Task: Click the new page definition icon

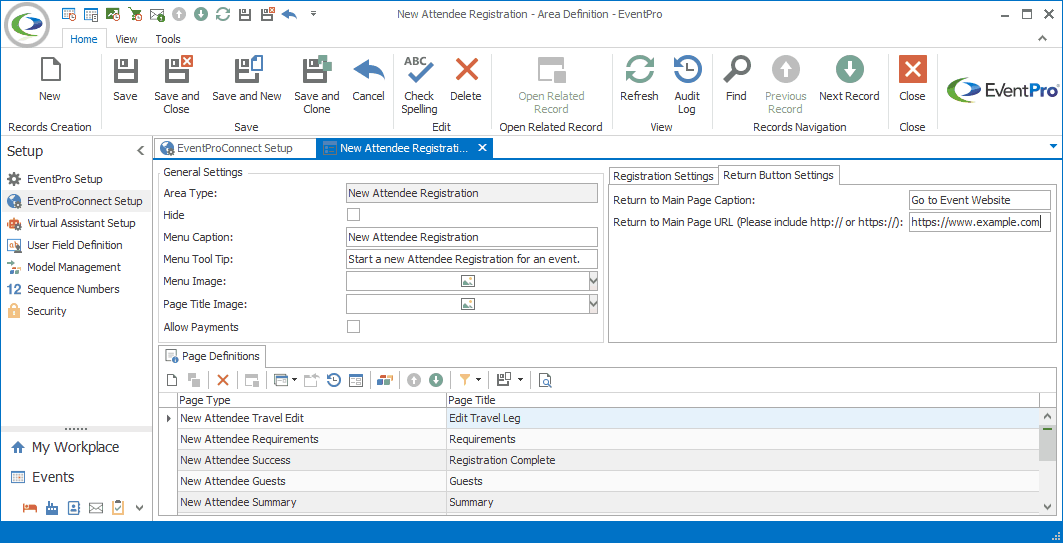Action: [172, 380]
